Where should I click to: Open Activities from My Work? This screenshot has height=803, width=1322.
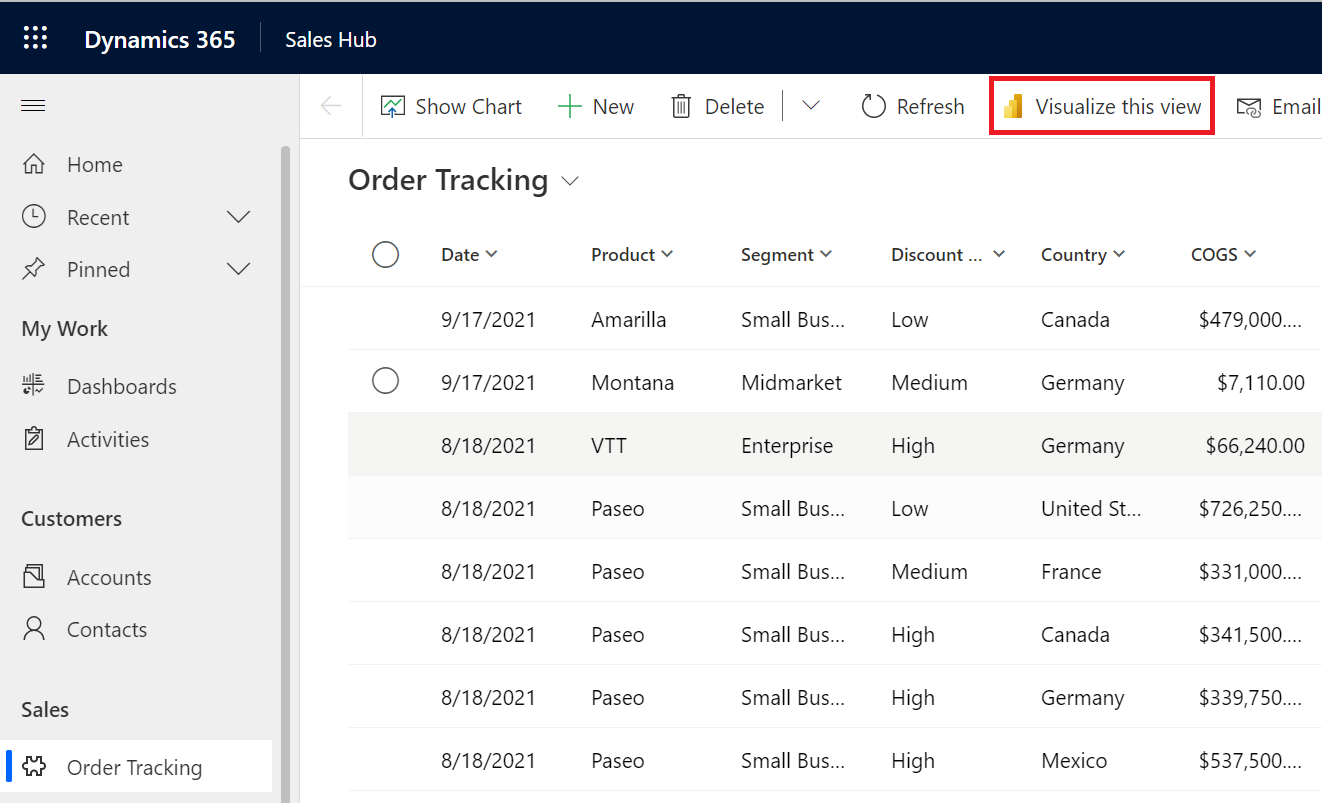coord(108,439)
